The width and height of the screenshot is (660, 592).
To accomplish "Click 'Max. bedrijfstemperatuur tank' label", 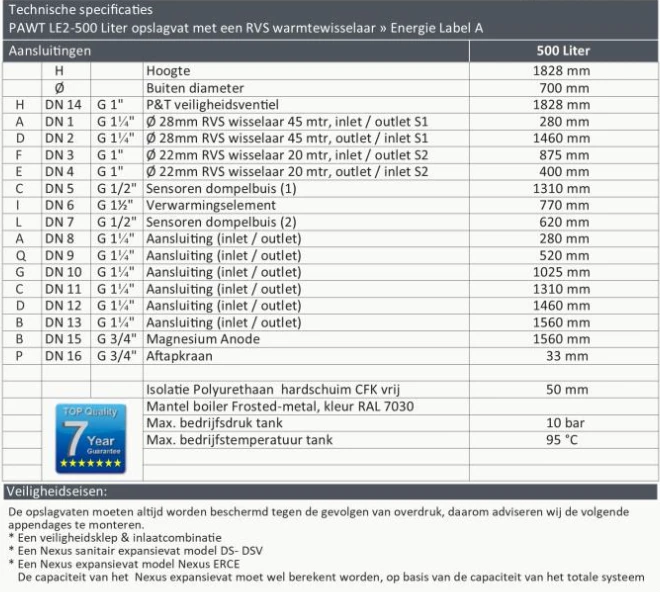I will click(x=239, y=440).
